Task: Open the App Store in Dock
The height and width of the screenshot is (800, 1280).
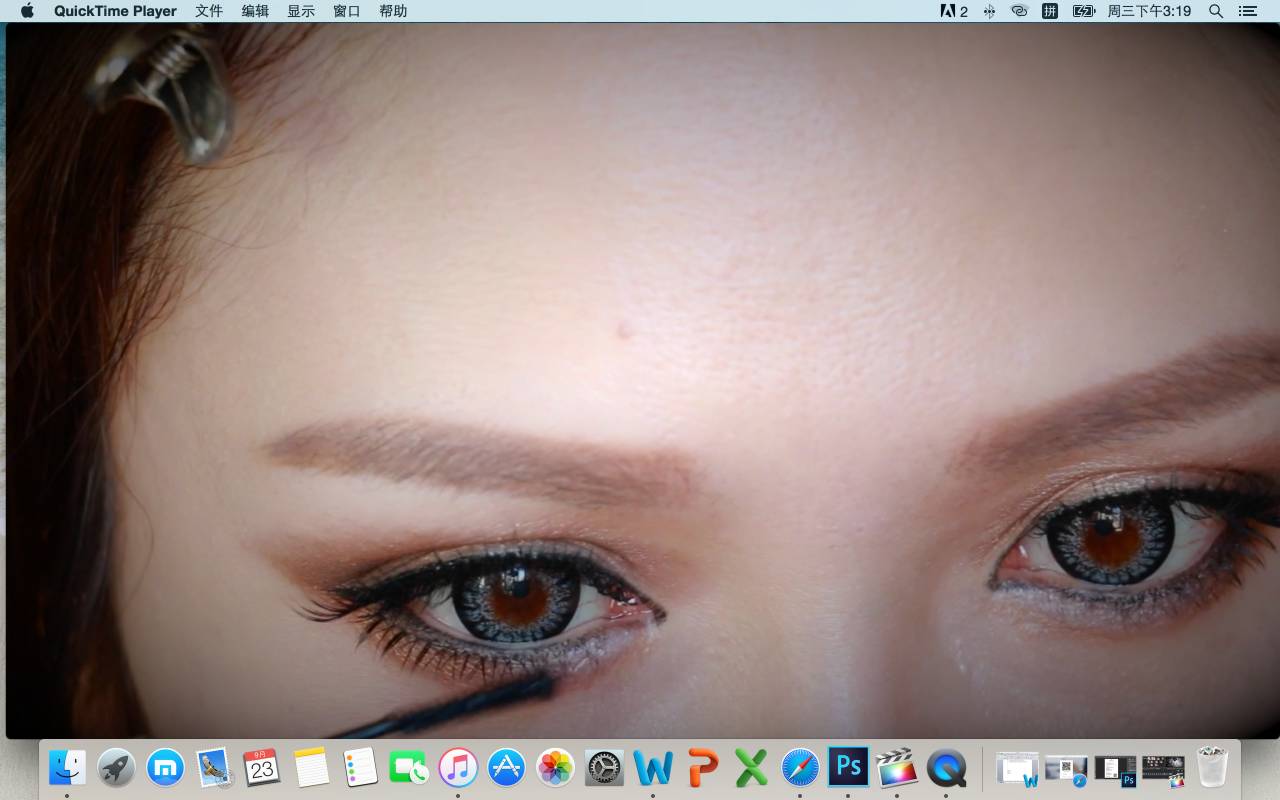Action: tap(507, 768)
